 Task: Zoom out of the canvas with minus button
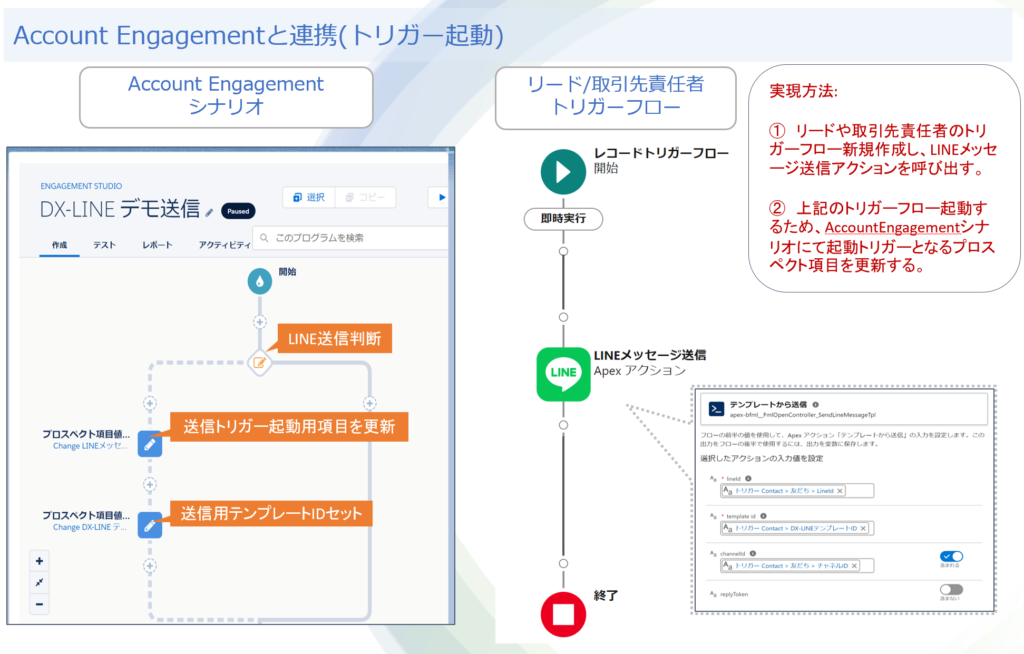pos(39,603)
